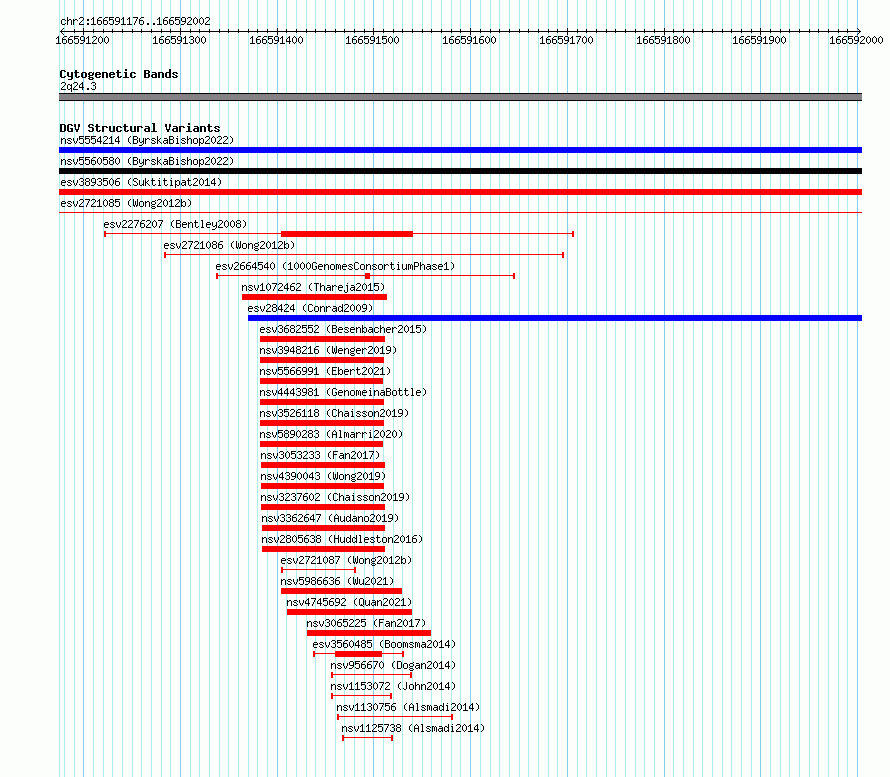The image size is (890, 777).
Task: Click the Cytogenetic Bands track title
Action: pos(119,74)
